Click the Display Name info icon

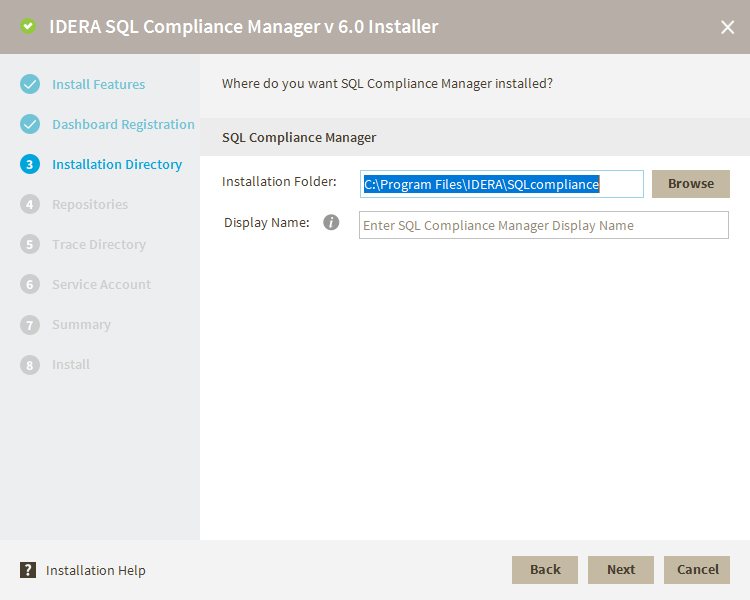tap(331, 222)
